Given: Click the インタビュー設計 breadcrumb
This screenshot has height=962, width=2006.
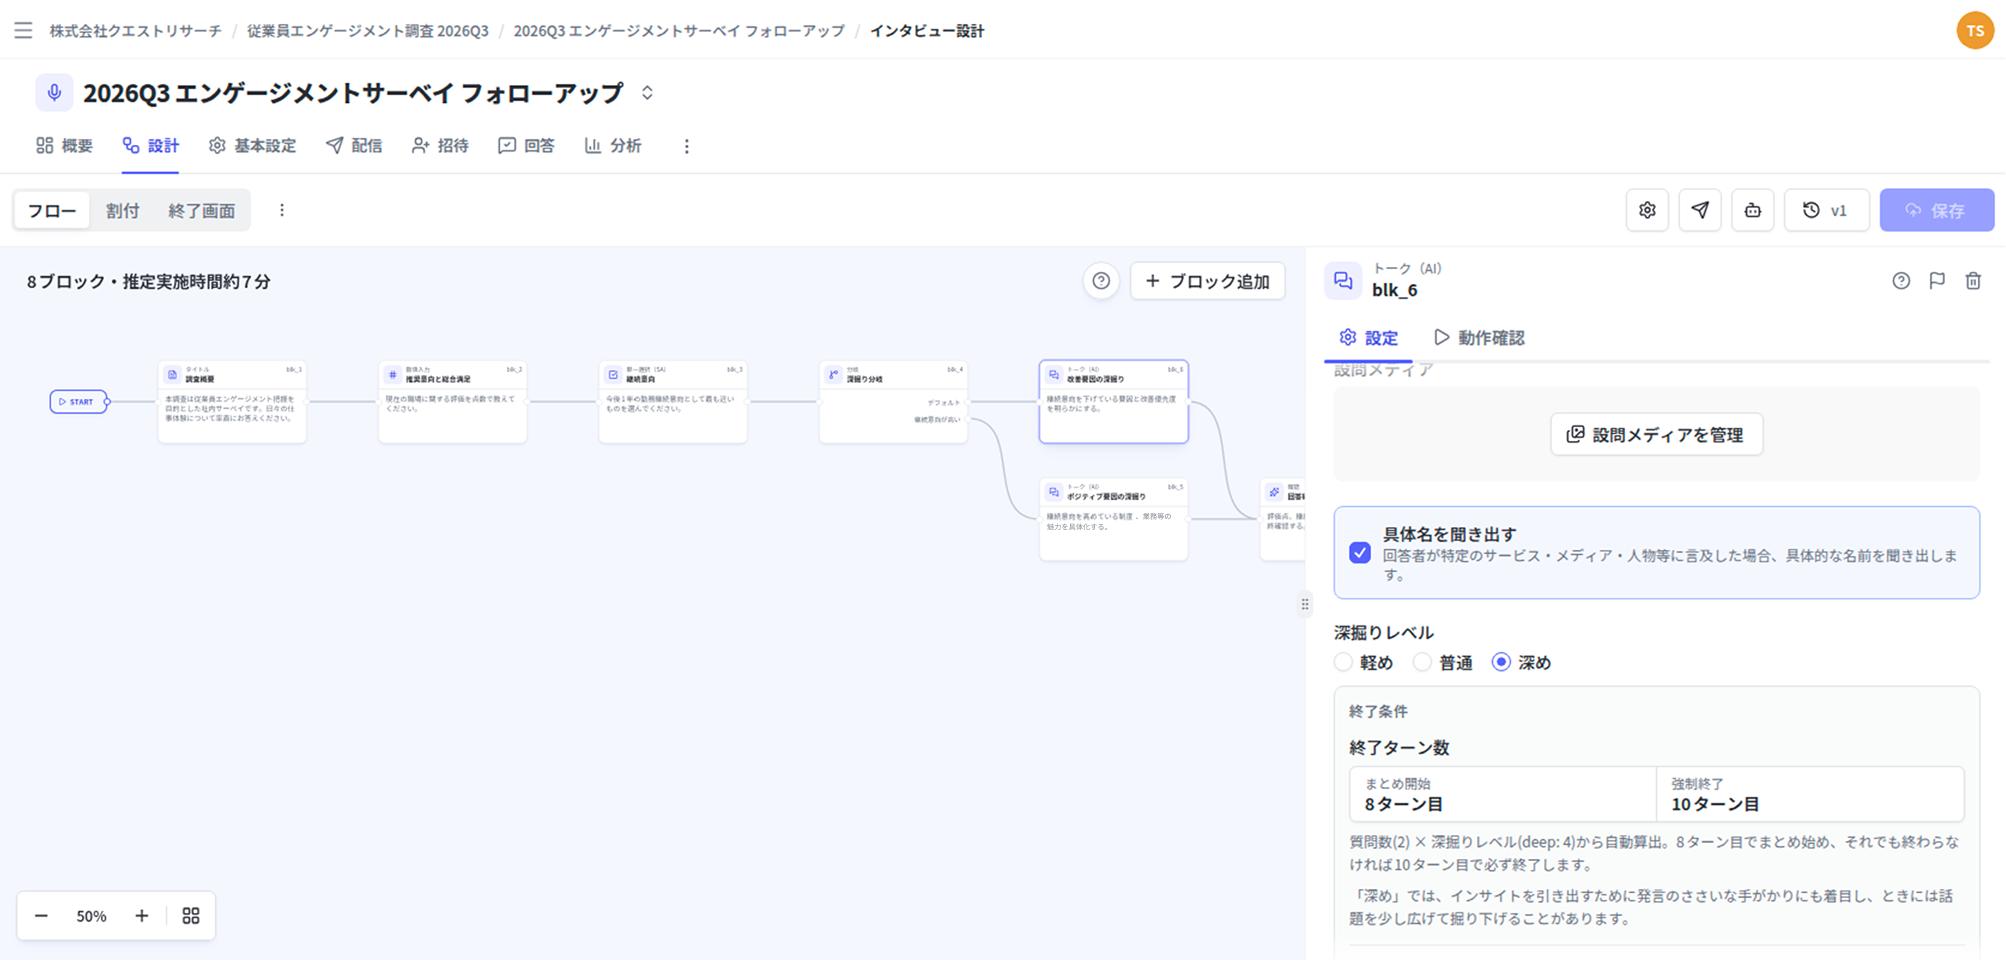Looking at the screenshot, I should tap(927, 31).
